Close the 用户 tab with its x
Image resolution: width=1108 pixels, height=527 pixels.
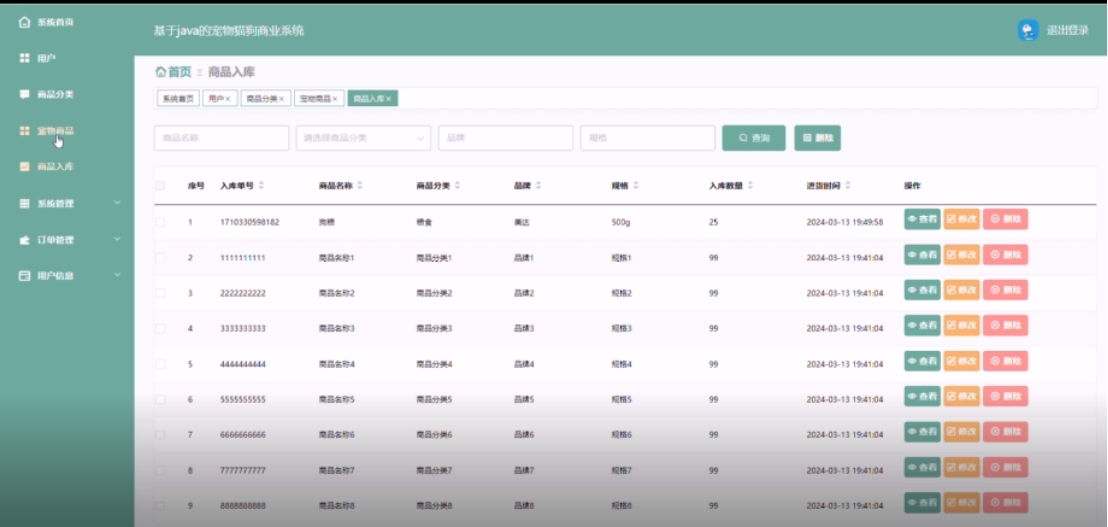[x=228, y=99]
